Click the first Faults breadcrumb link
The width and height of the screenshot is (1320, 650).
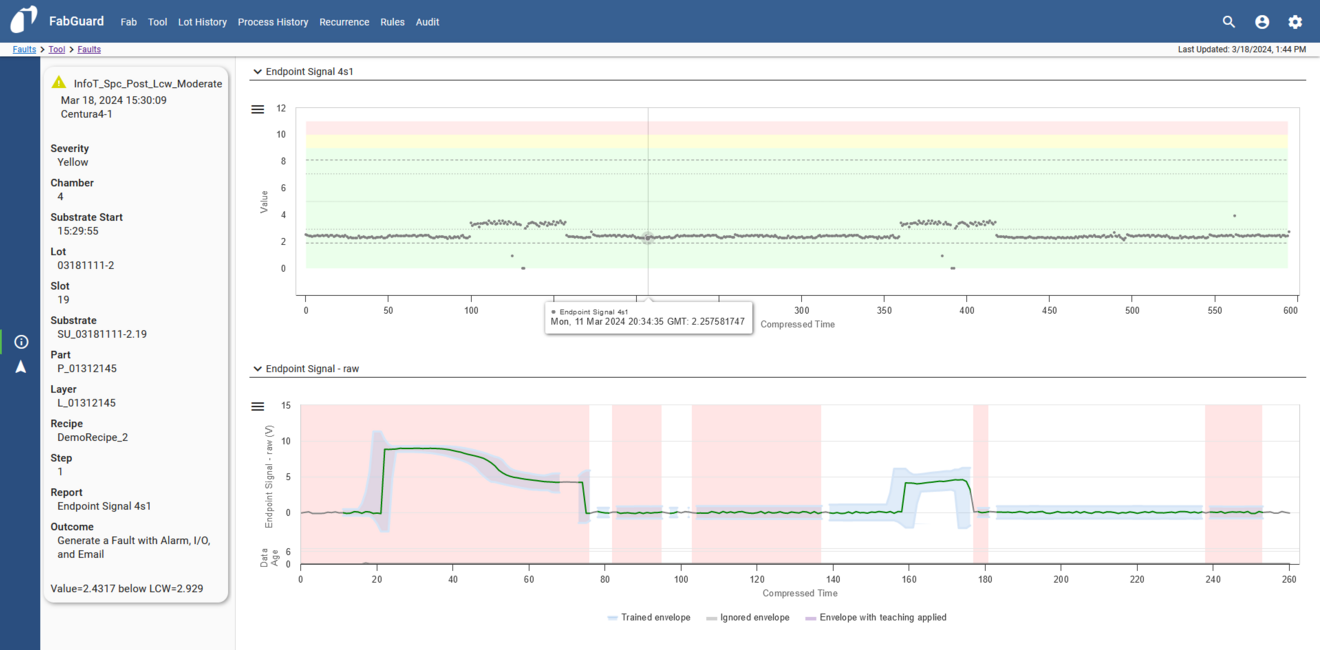(23, 48)
